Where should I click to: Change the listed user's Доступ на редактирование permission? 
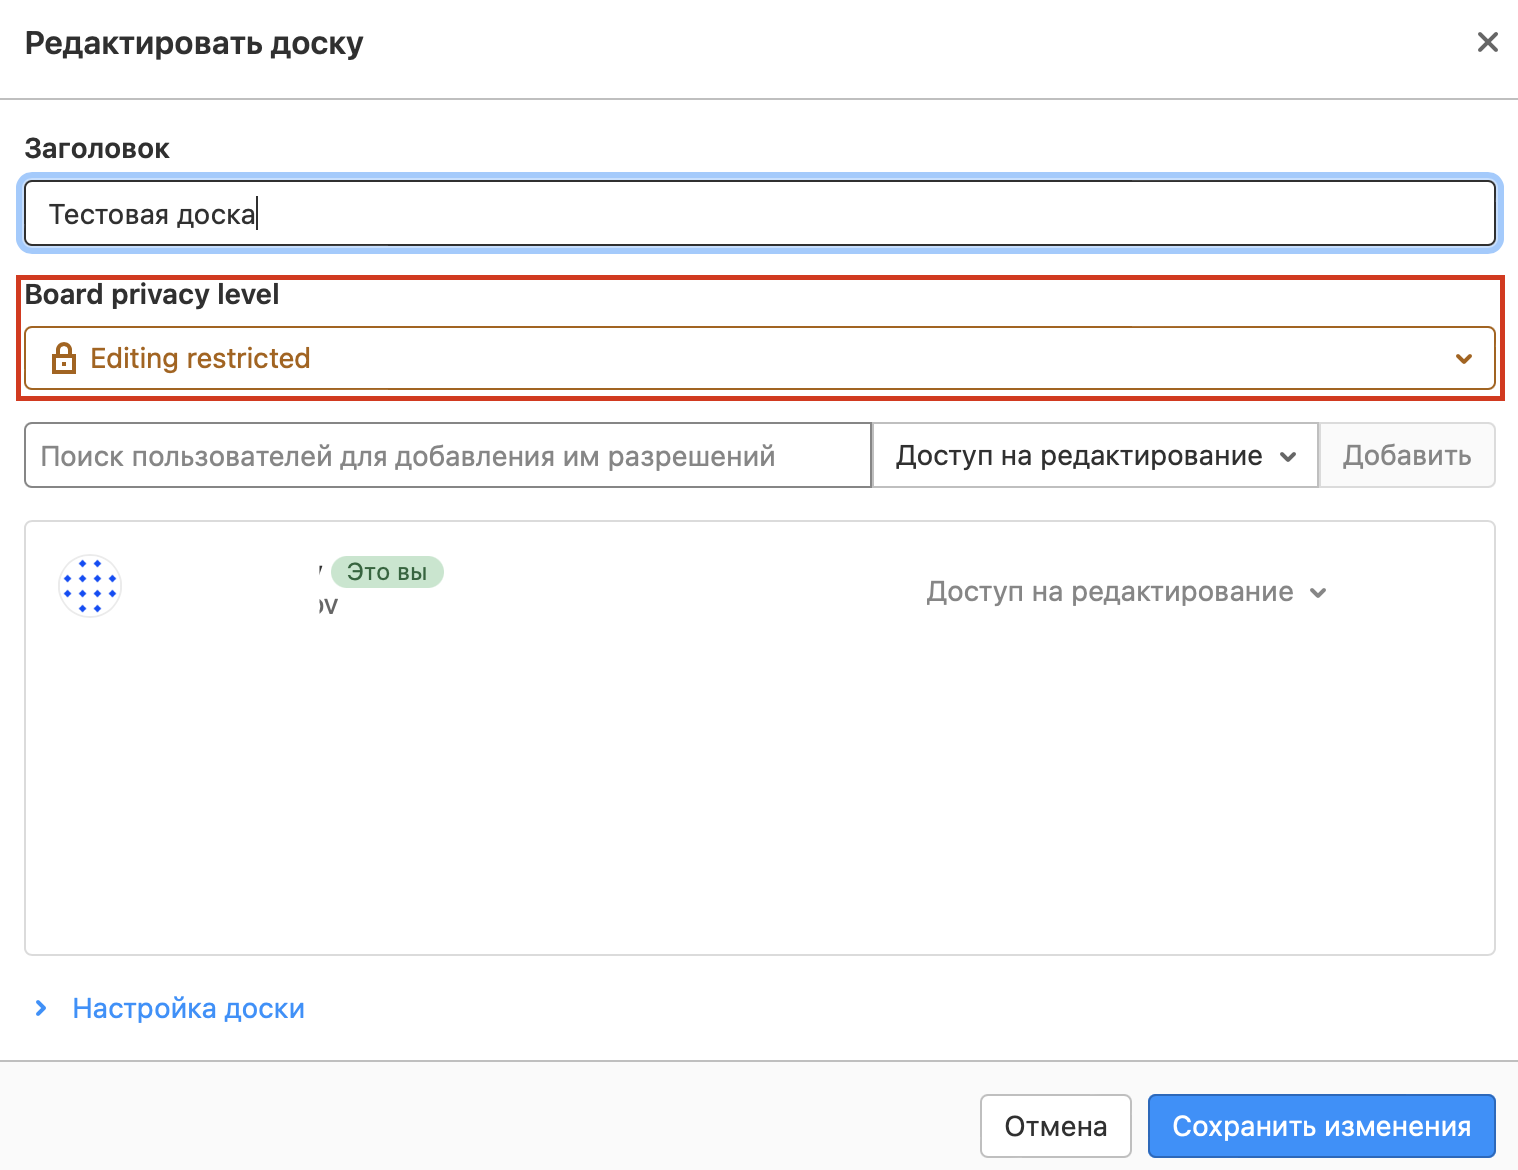(x=1110, y=592)
